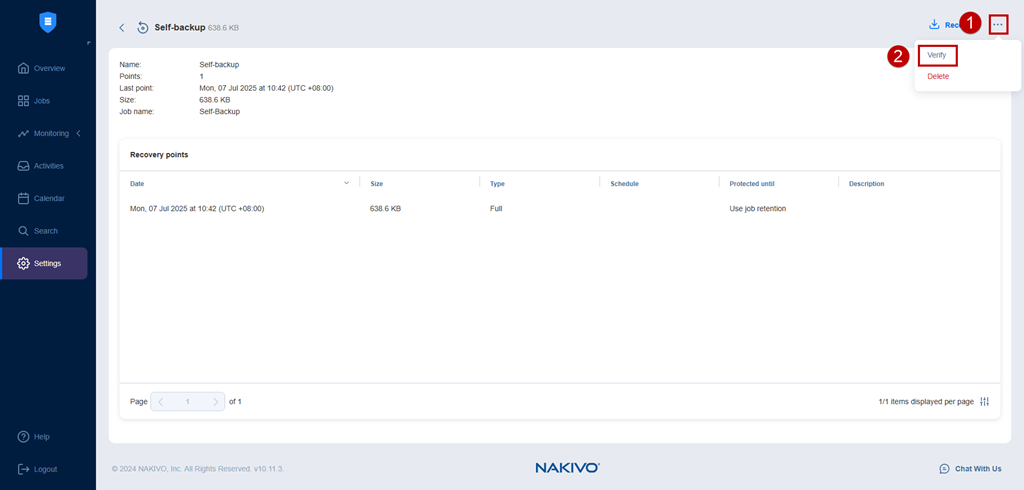Click the Self-backup restore icon in header
1024x490 pixels.
pyautogui.click(x=143, y=27)
